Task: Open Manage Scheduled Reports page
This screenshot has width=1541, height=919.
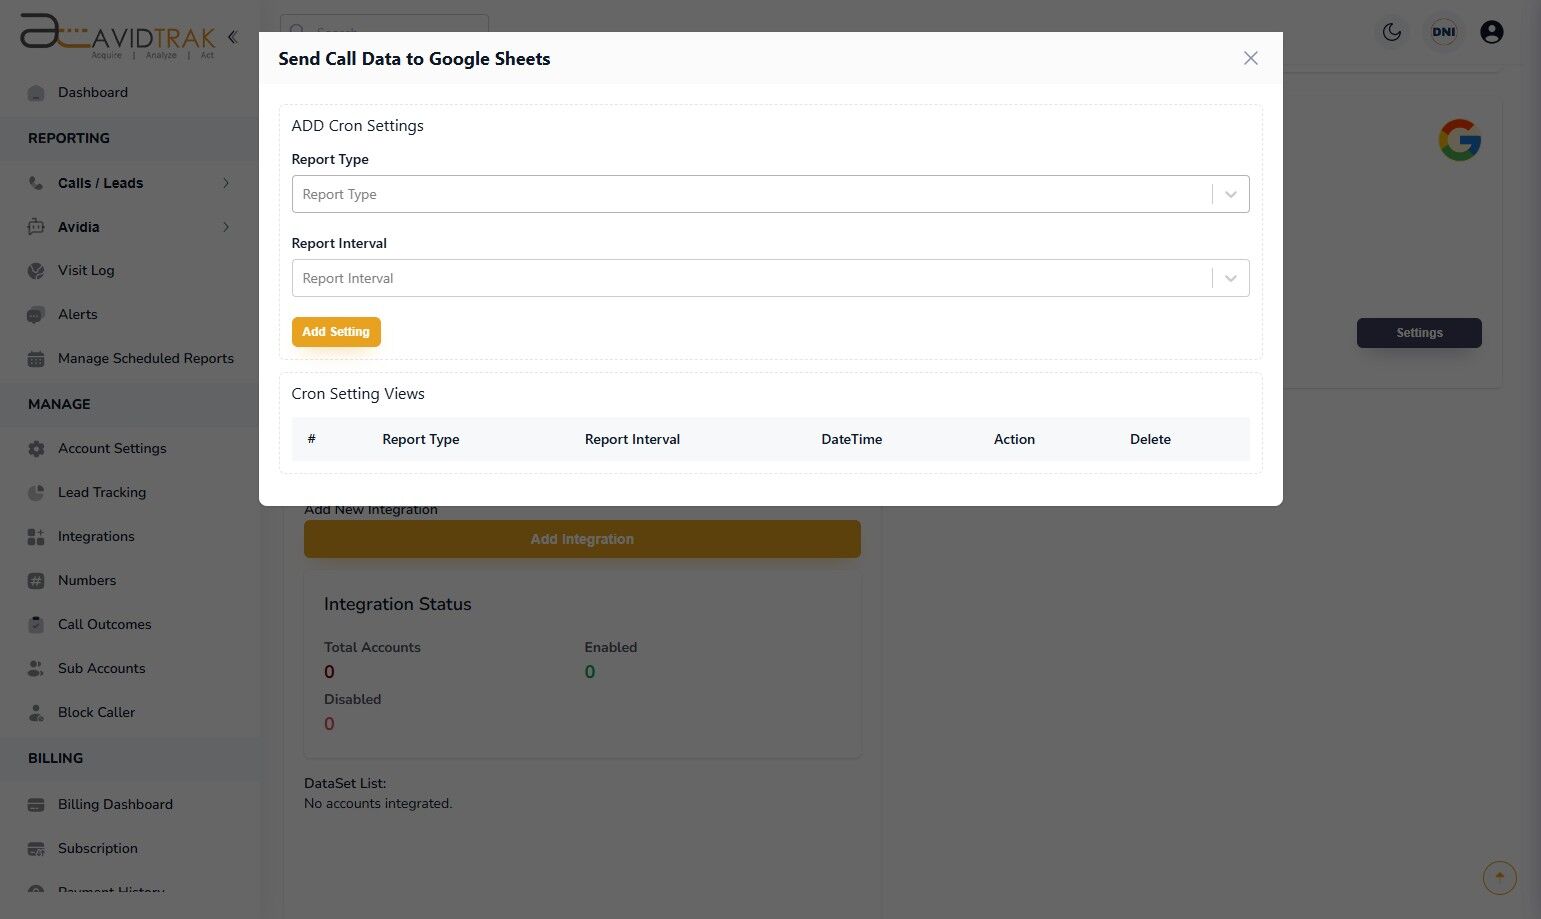Action: tap(145, 359)
